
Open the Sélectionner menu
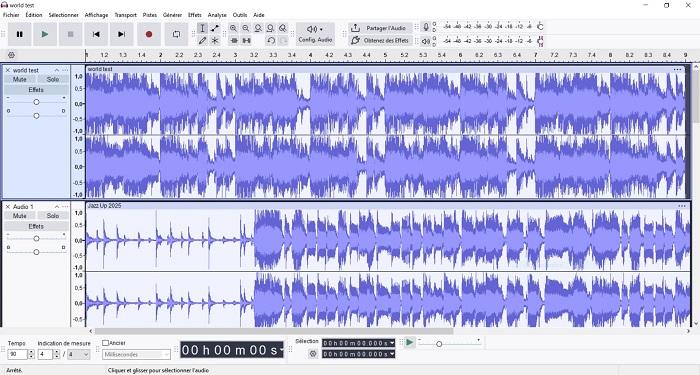click(63, 15)
